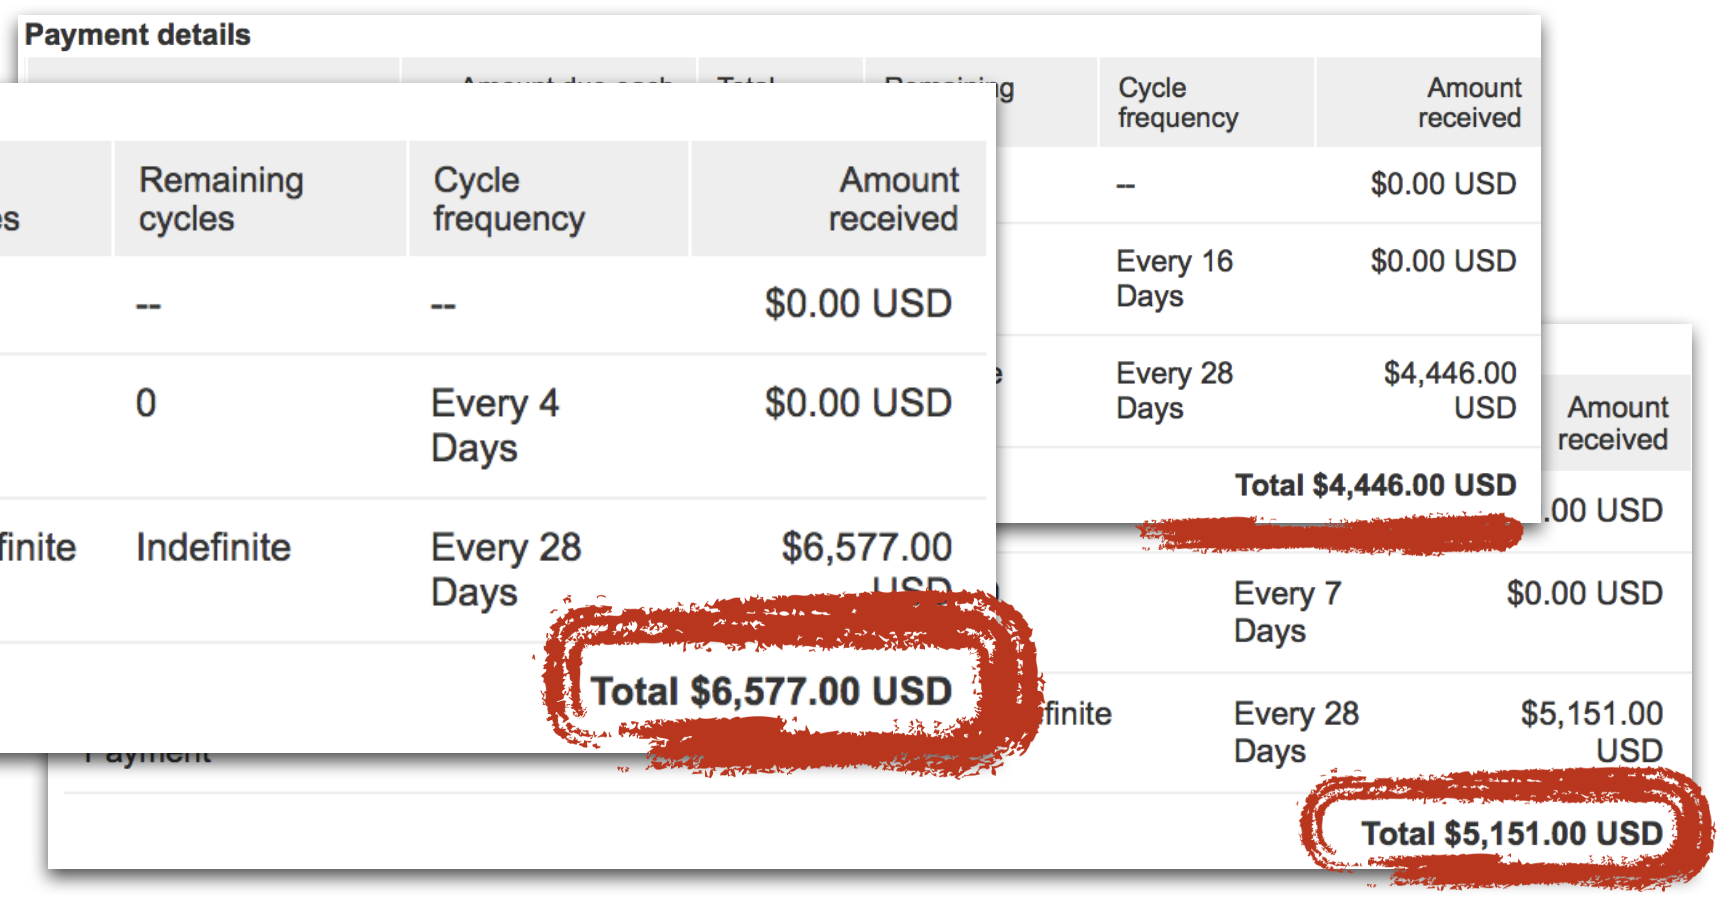Click the "Payment details" heading

click(x=138, y=35)
